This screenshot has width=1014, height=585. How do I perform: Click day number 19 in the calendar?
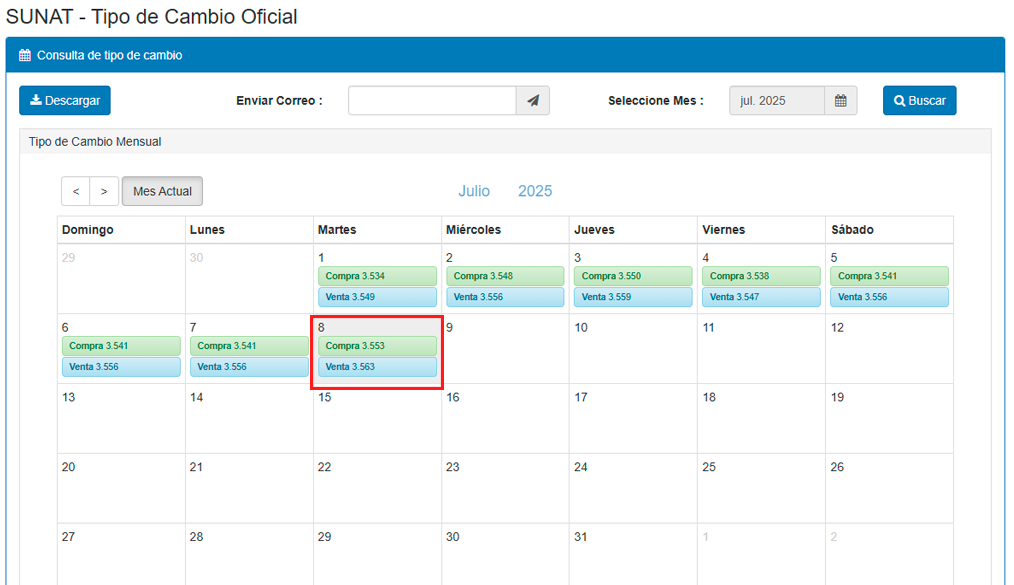837,398
